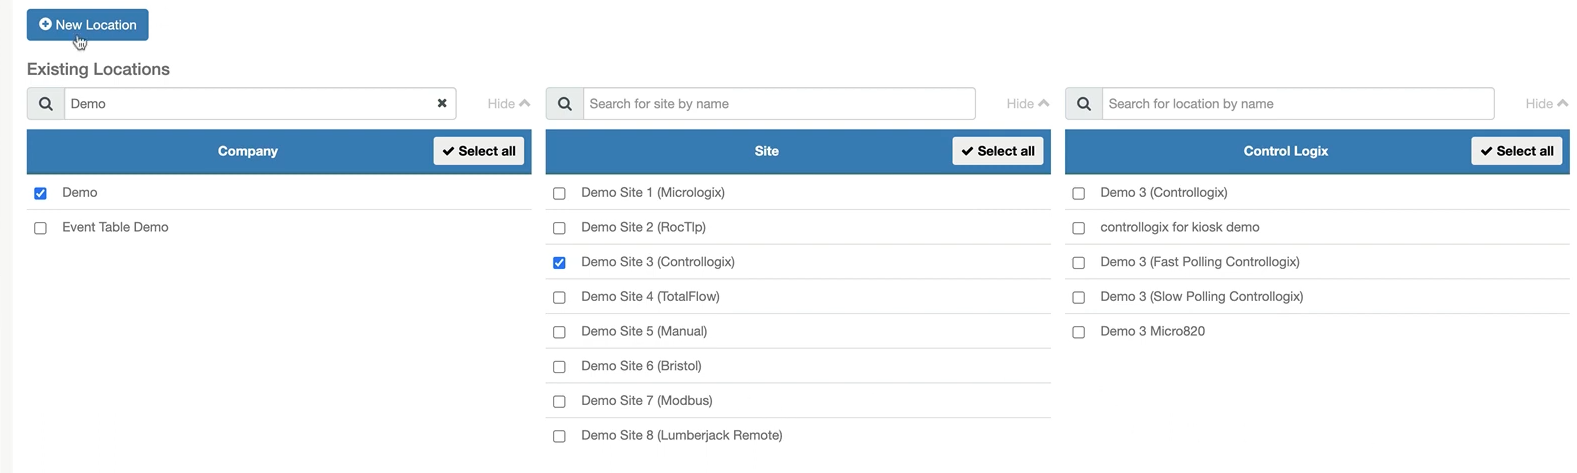This screenshot has width=1577, height=473.
Task: Click the company search magnifier icon
Action: click(x=46, y=104)
